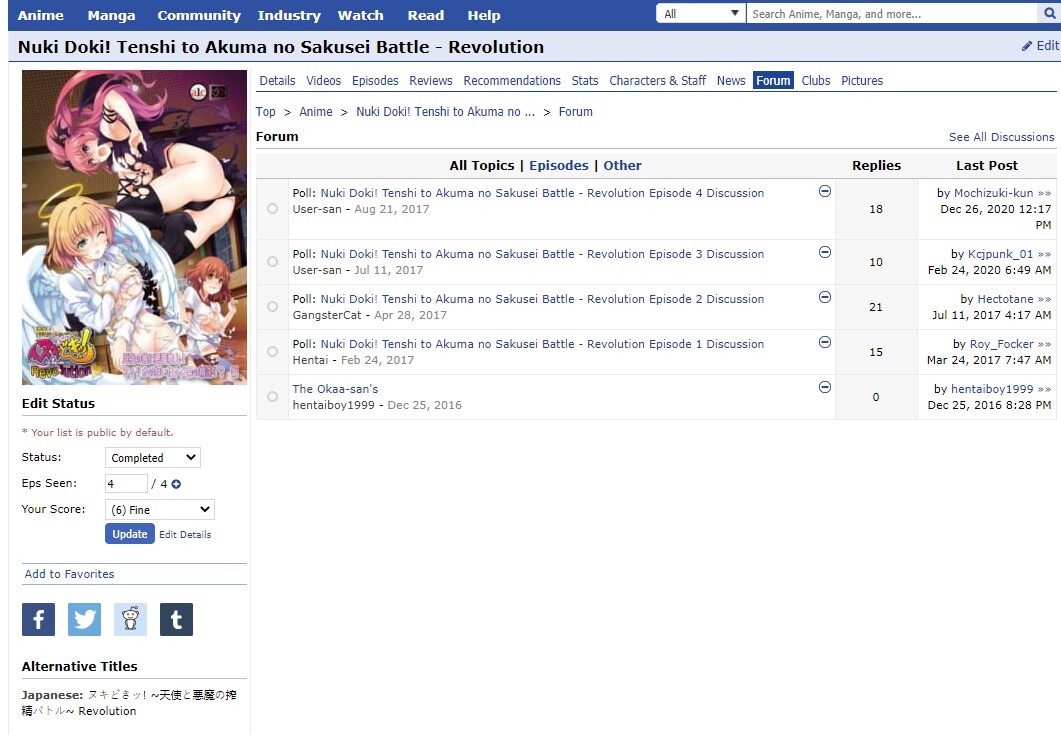This screenshot has height=735, width=1061.
Task: Click the topic status circle for Episode 2 Discussion
Action: (272, 307)
